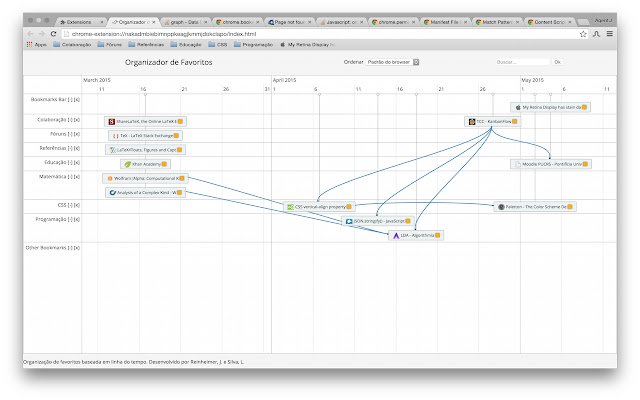Open the Educação bookmarks bar folder

pos(186,44)
